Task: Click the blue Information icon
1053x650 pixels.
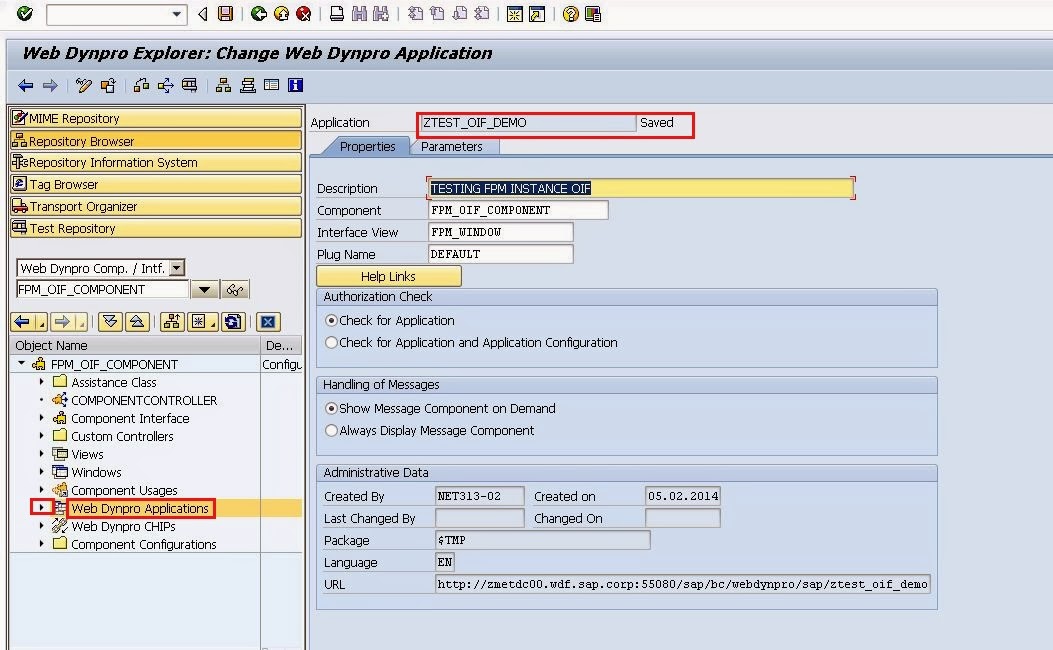Action: (x=295, y=86)
